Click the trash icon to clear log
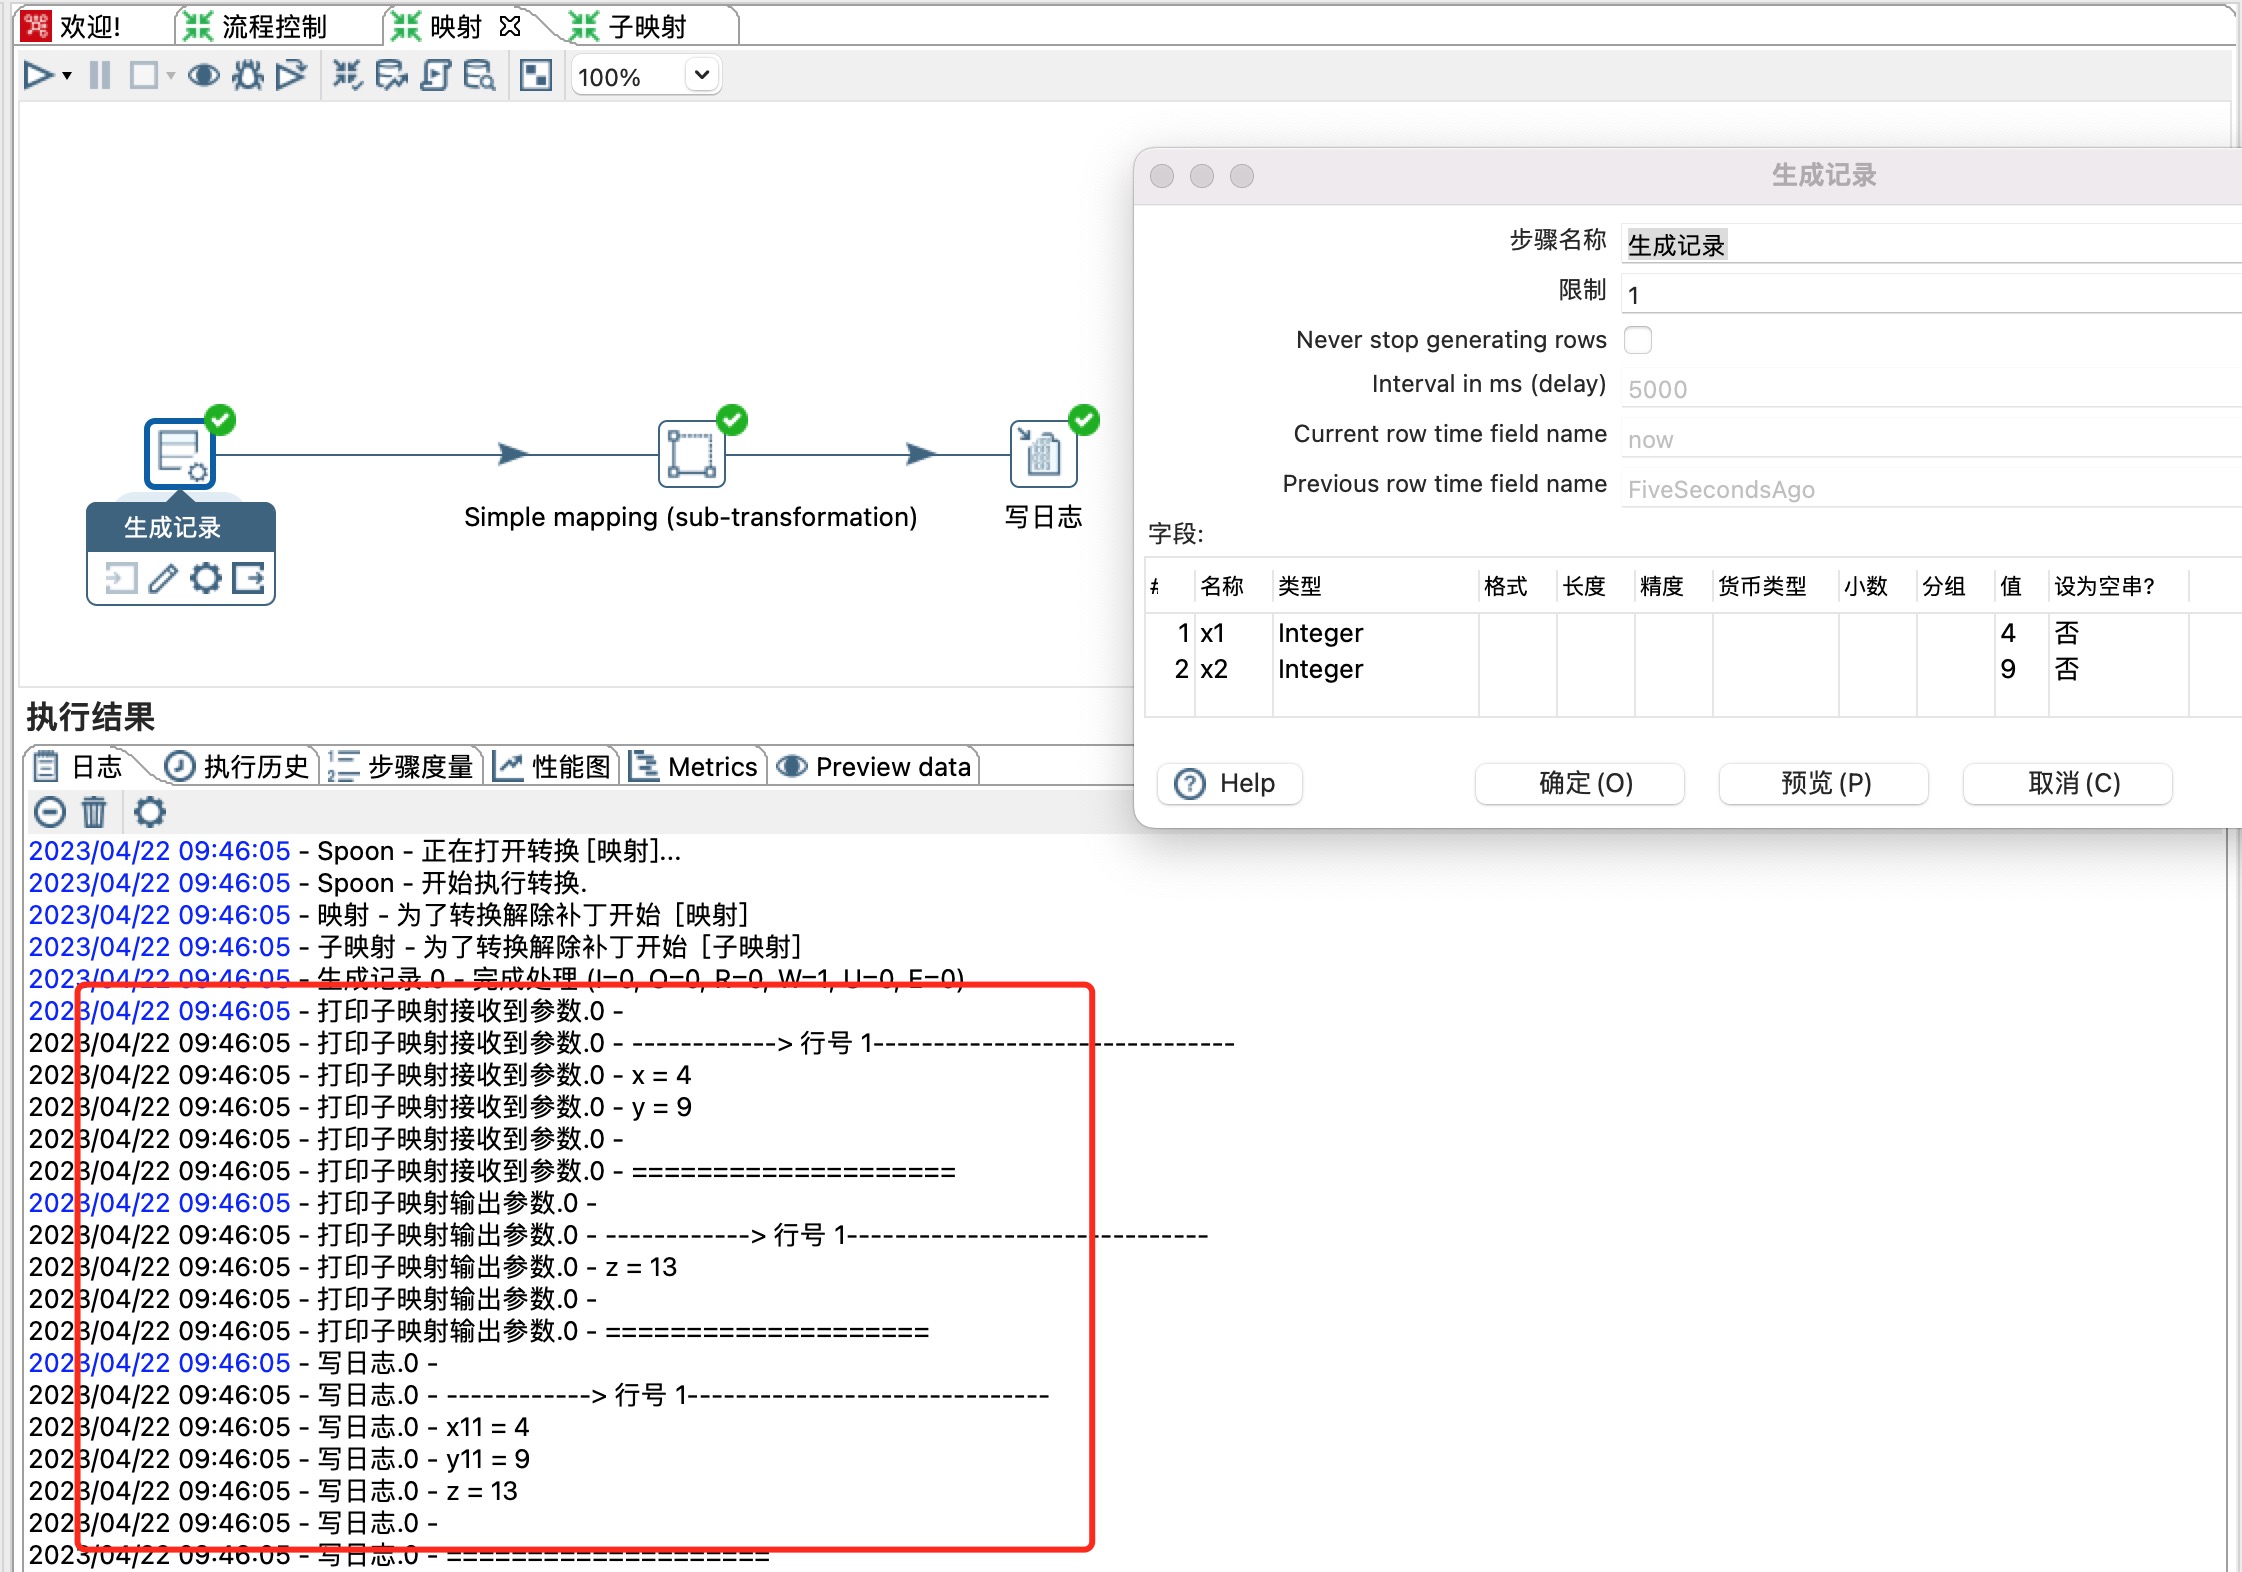 pos(94,812)
